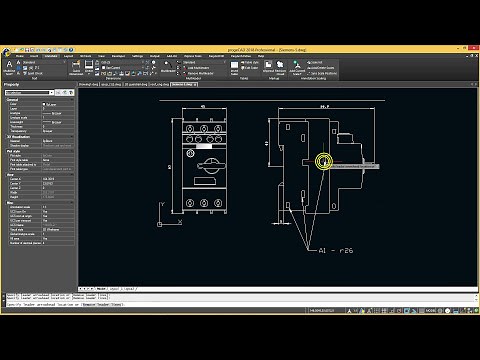The image size is (480, 360).
Task: Click the Color property value field
Action: (58, 104)
